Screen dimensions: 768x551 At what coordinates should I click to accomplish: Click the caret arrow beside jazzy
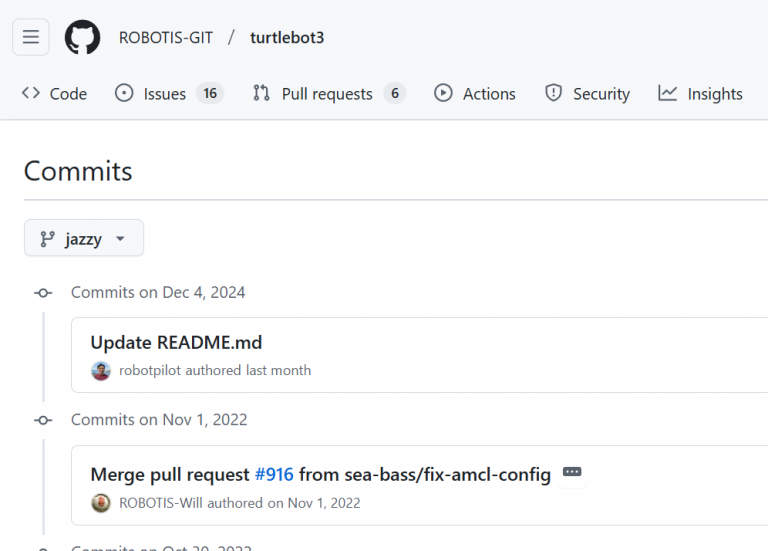coord(121,239)
